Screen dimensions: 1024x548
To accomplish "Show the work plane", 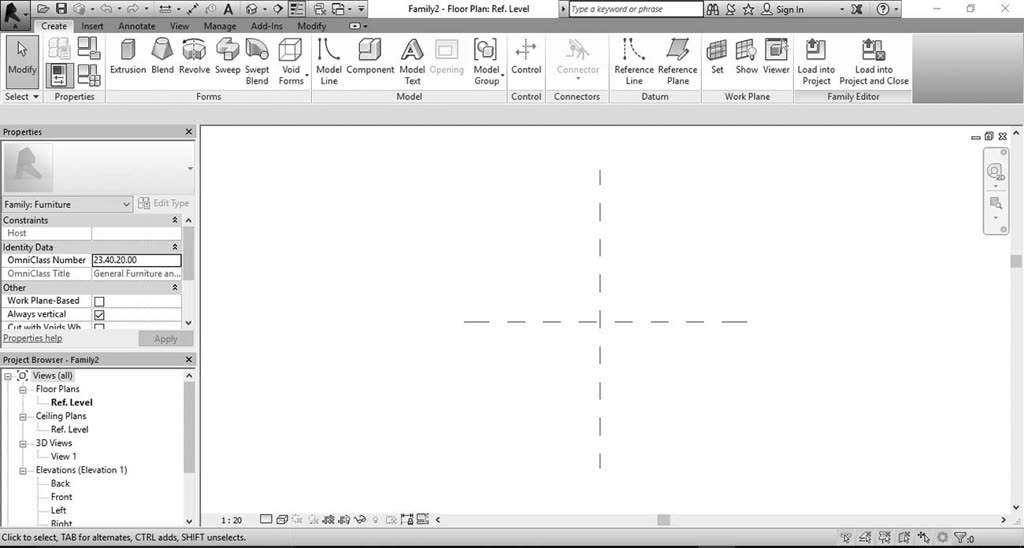I will [746, 57].
